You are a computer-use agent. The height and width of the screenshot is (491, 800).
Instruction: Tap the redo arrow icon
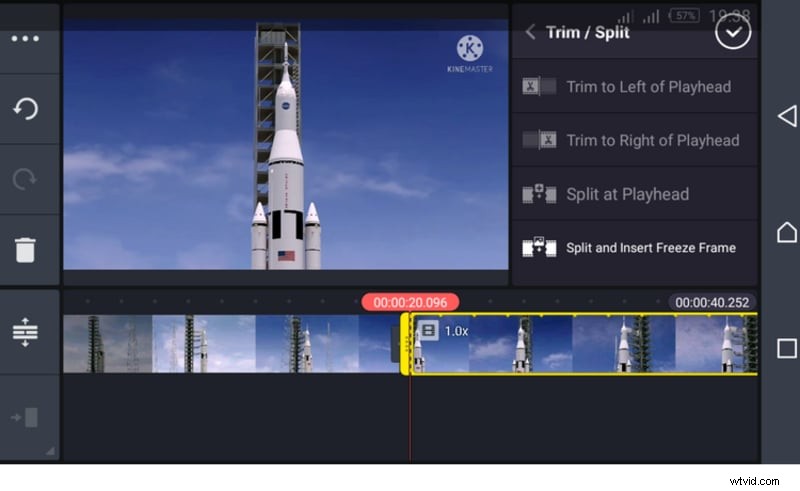point(25,179)
